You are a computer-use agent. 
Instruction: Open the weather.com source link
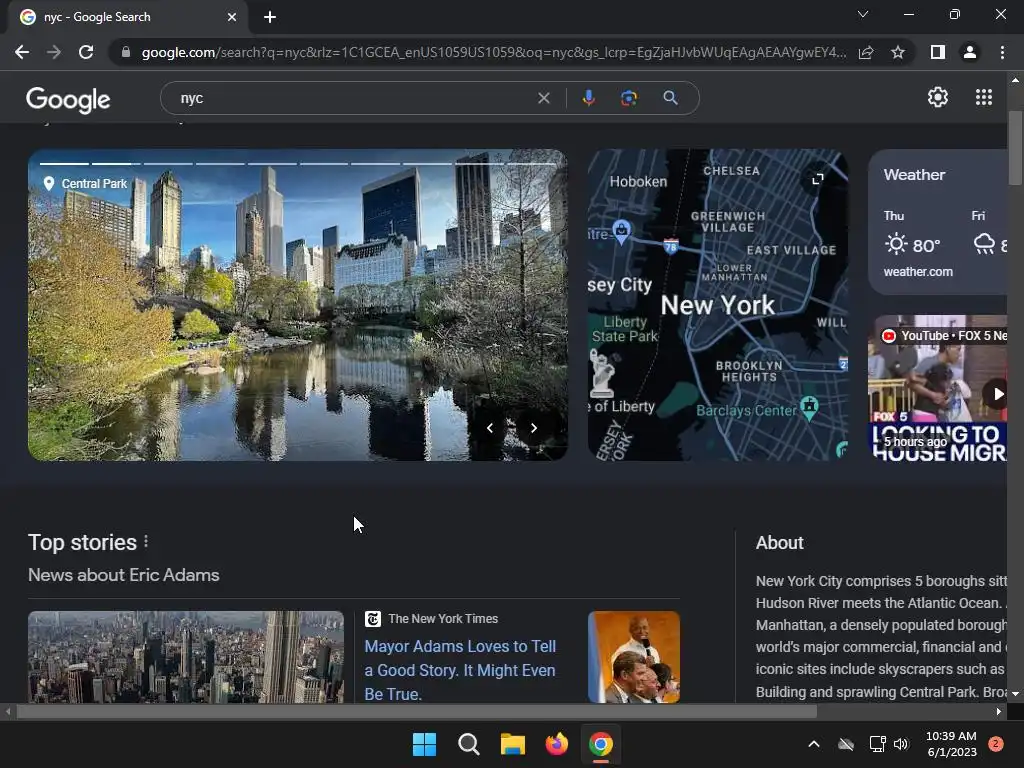click(918, 272)
